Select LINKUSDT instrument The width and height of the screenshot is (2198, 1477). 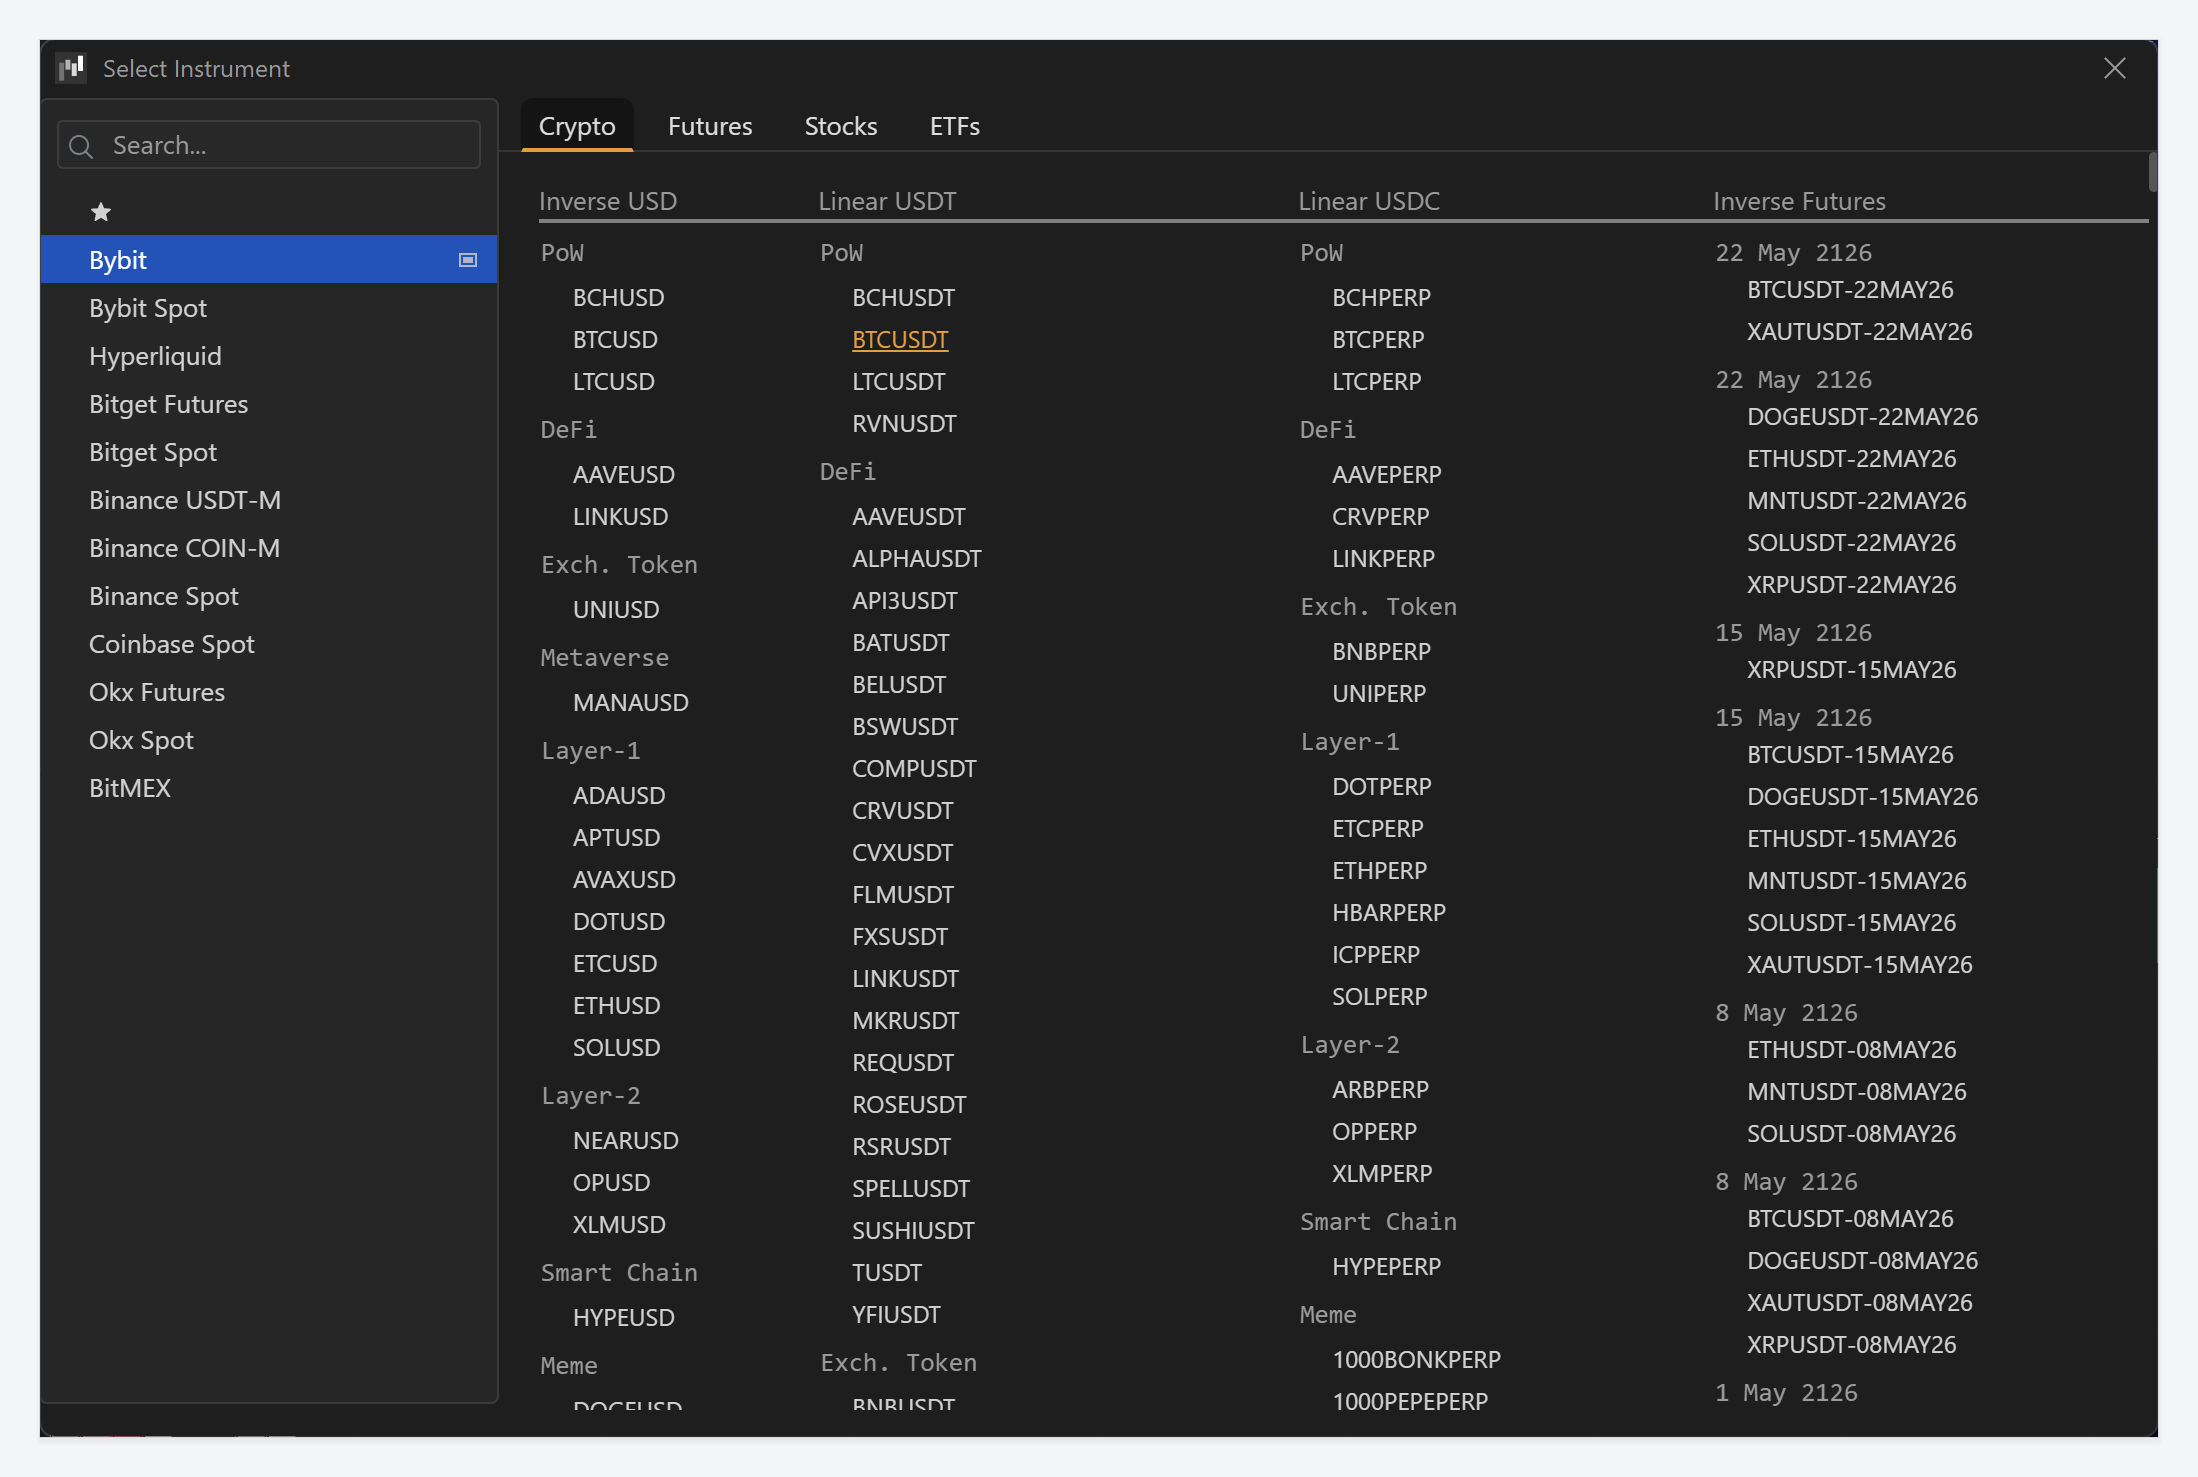click(905, 979)
